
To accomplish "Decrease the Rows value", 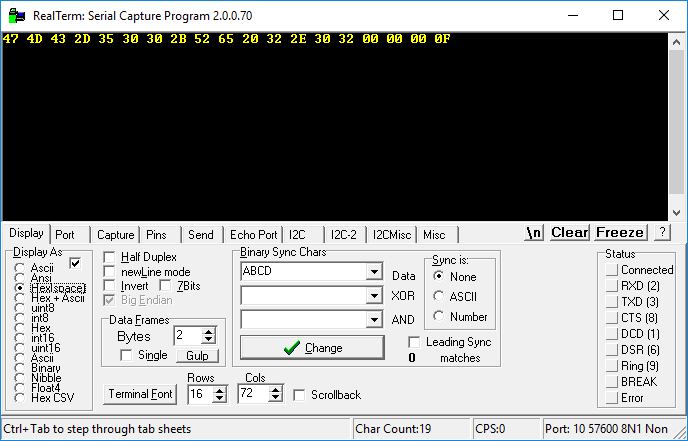I will (x=219, y=398).
